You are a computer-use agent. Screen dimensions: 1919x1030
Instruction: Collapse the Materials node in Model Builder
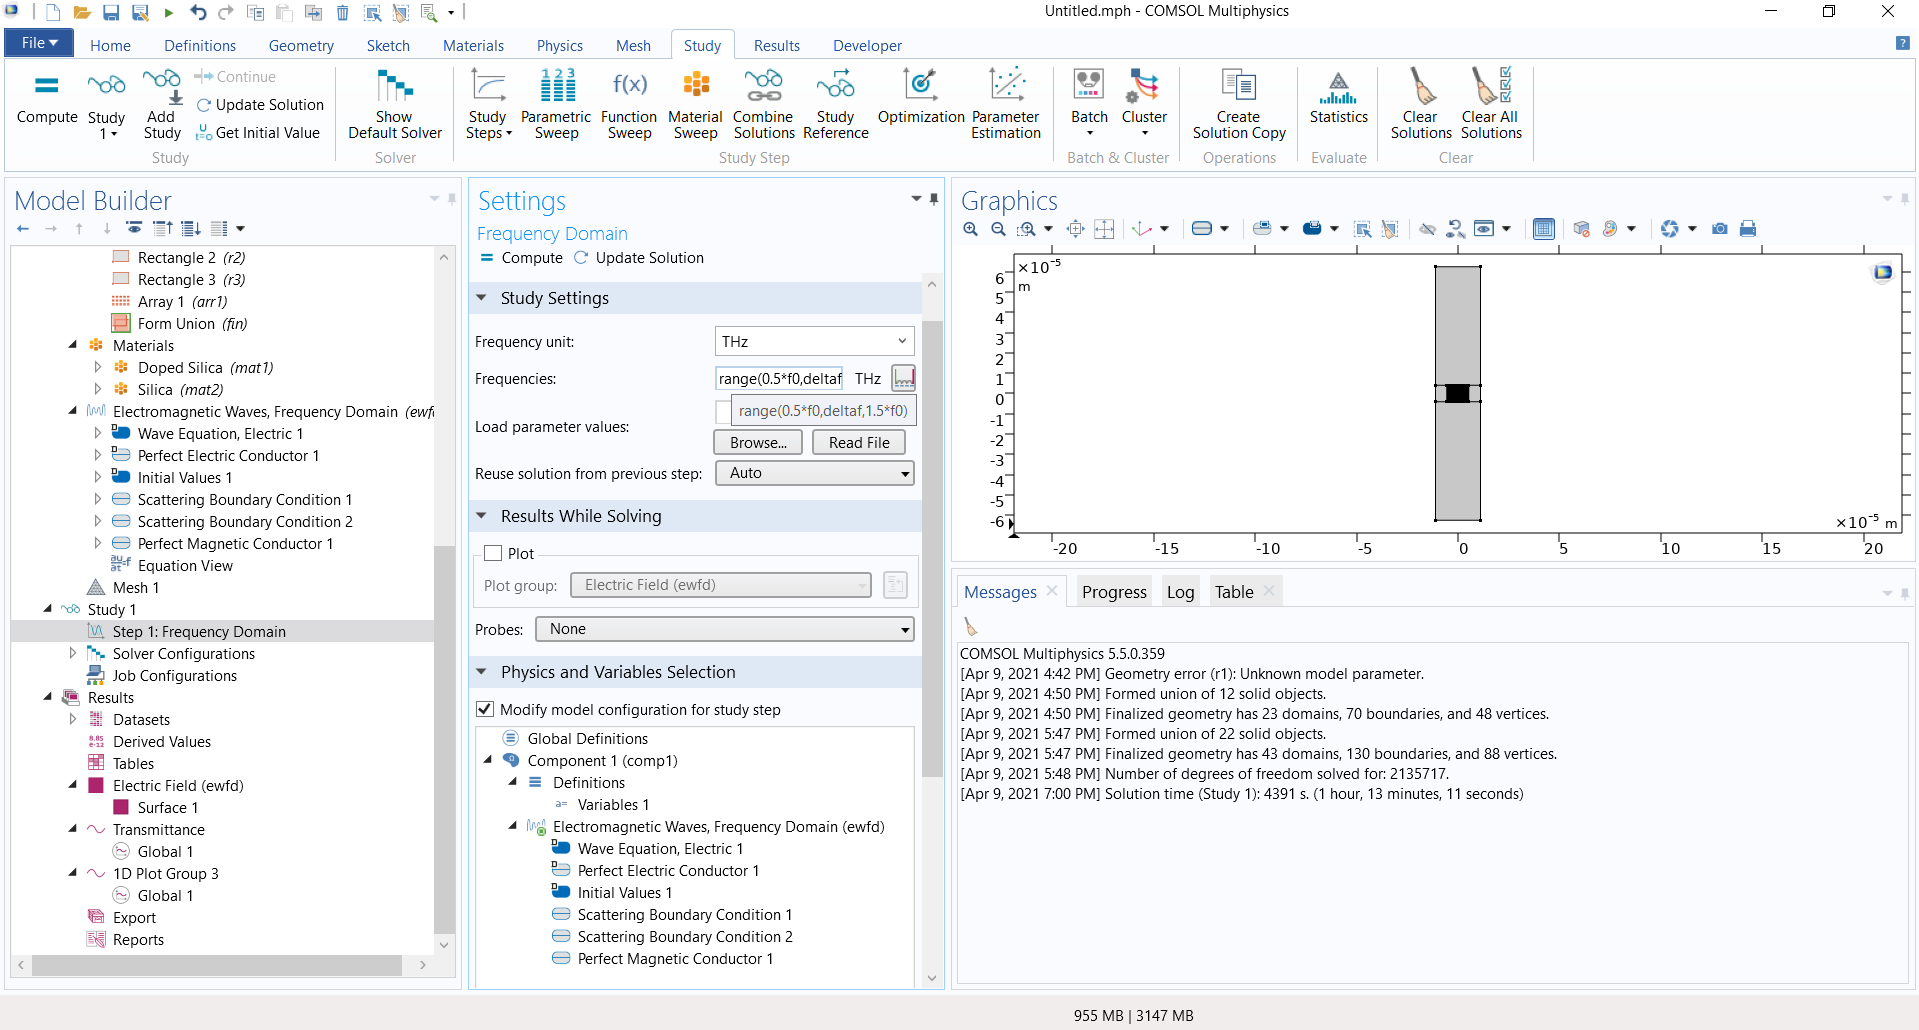click(72, 345)
